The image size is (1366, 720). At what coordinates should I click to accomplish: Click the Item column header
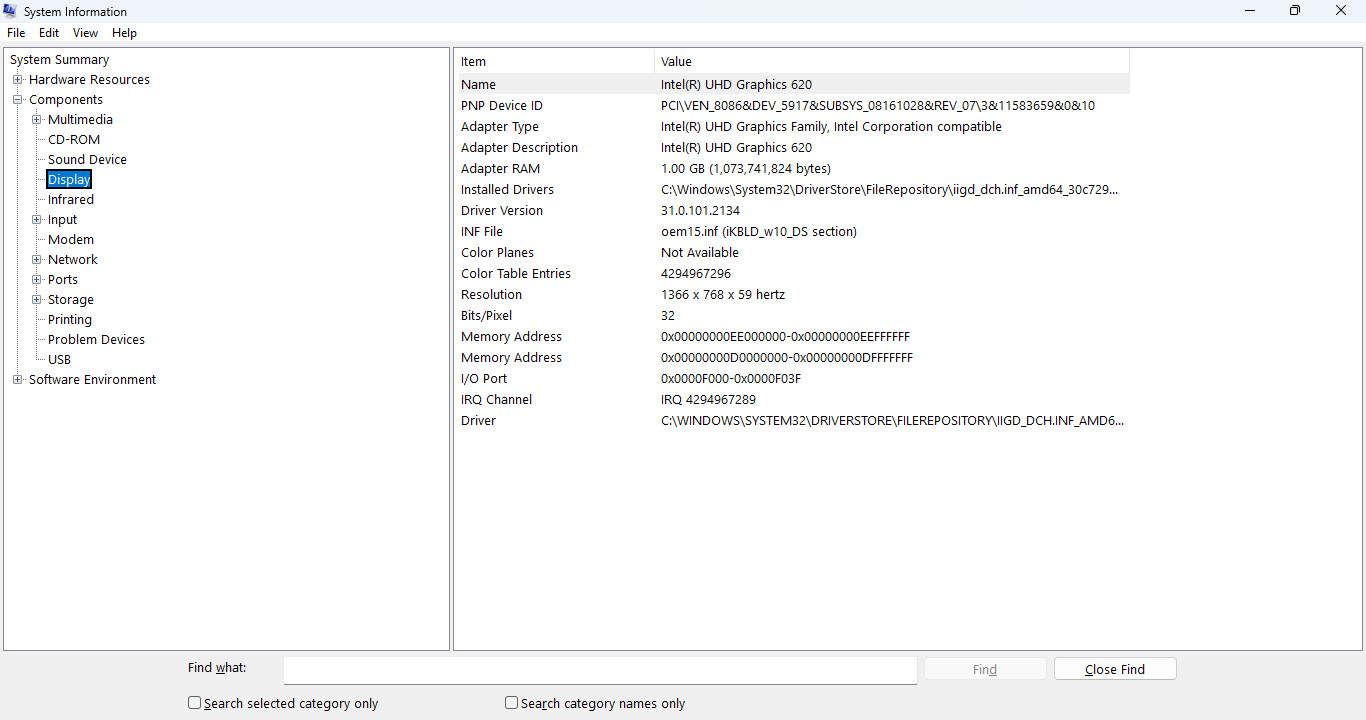coord(555,62)
